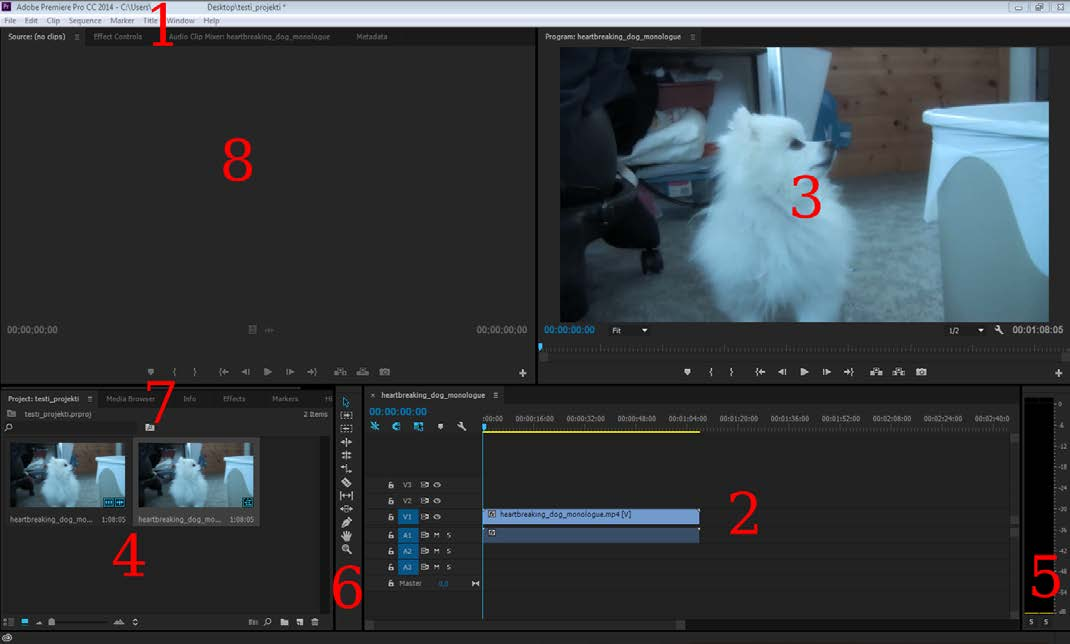Click Export Frame camera in Program monitor
The width and height of the screenshot is (1070, 644).
921,372
